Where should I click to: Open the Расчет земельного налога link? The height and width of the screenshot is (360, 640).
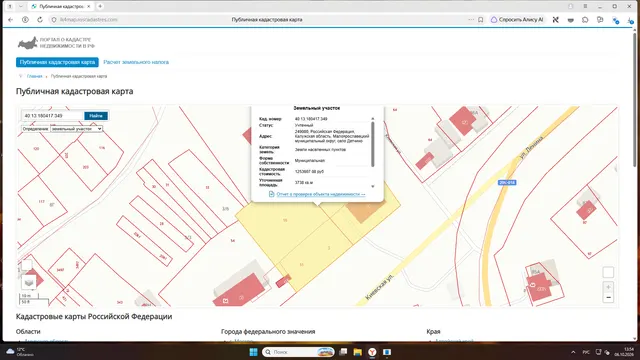(136, 62)
